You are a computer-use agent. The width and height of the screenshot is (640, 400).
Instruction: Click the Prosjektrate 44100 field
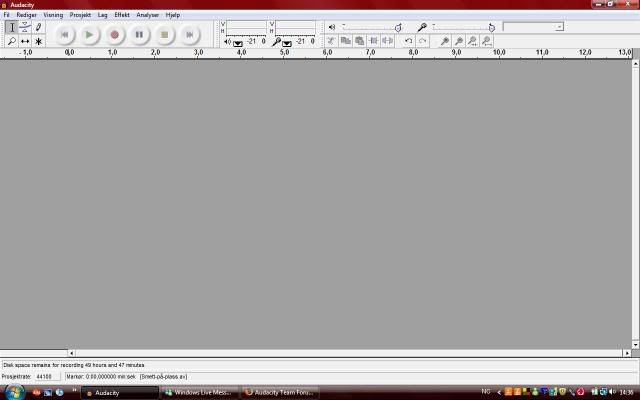[45, 377]
